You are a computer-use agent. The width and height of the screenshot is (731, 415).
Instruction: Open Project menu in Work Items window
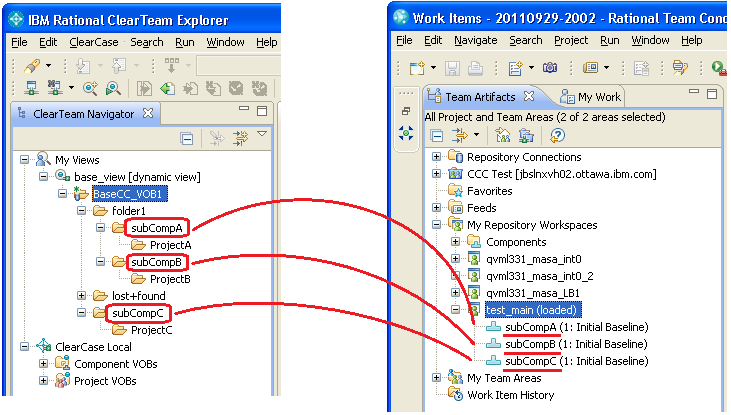(x=571, y=41)
